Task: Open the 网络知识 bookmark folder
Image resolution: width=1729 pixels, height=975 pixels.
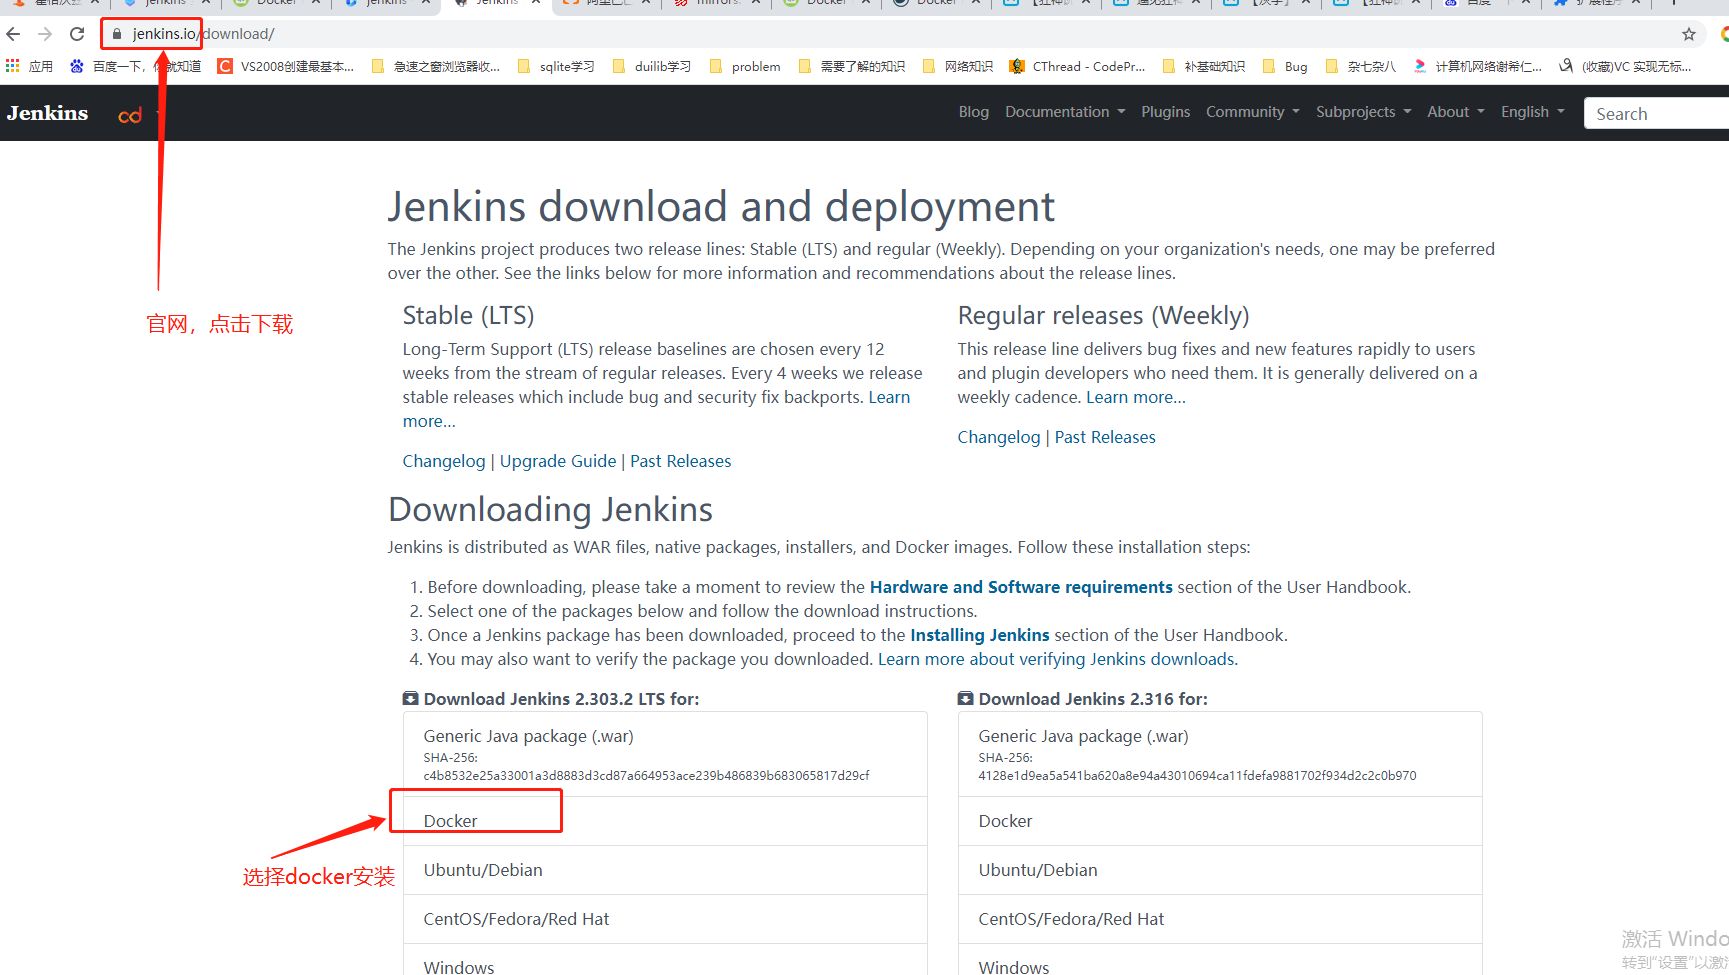Action: pyautogui.click(x=958, y=66)
